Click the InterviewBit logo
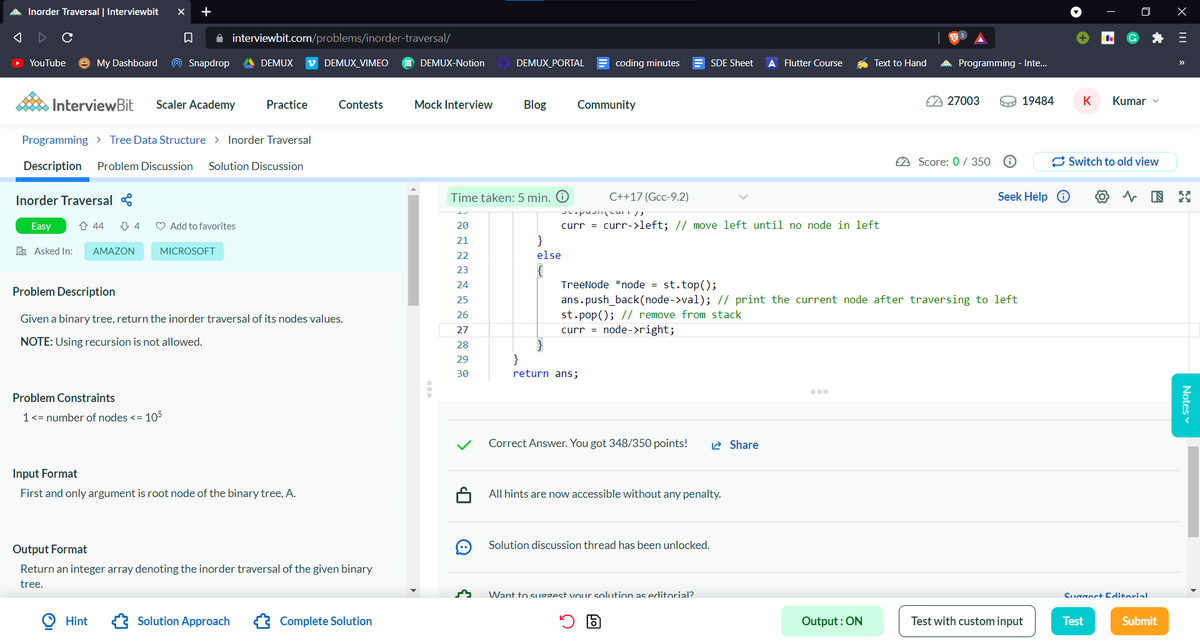1200x644 pixels. [77, 104]
